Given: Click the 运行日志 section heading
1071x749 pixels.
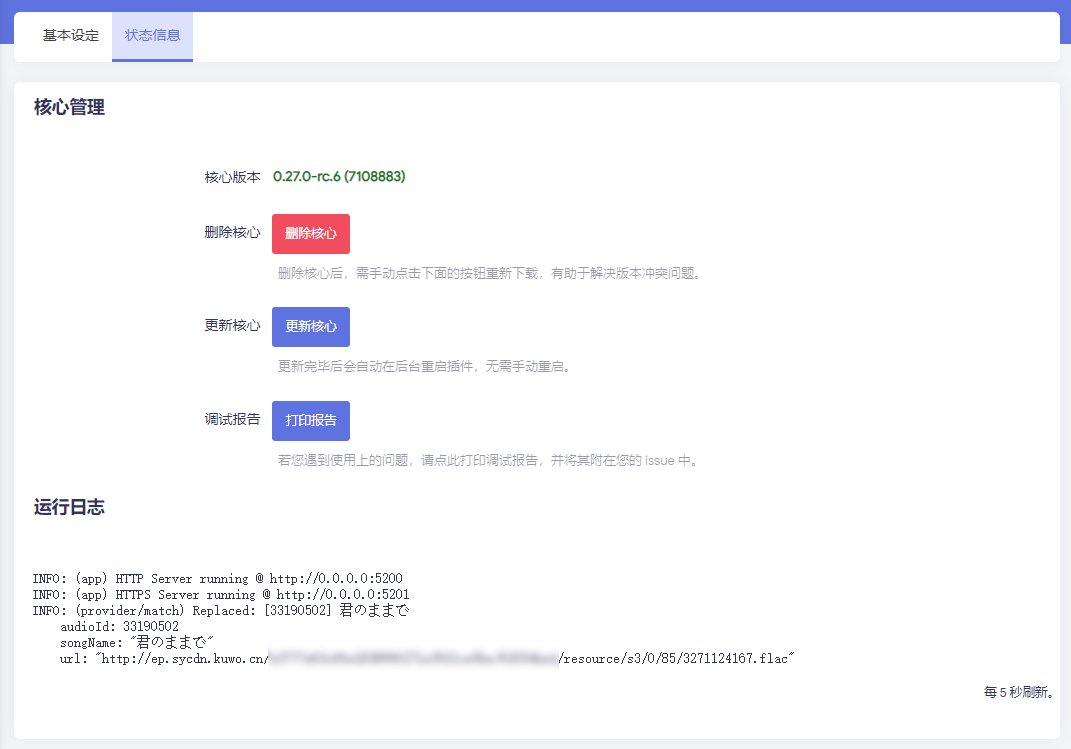Looking at the screenshot, I should 69,507.
